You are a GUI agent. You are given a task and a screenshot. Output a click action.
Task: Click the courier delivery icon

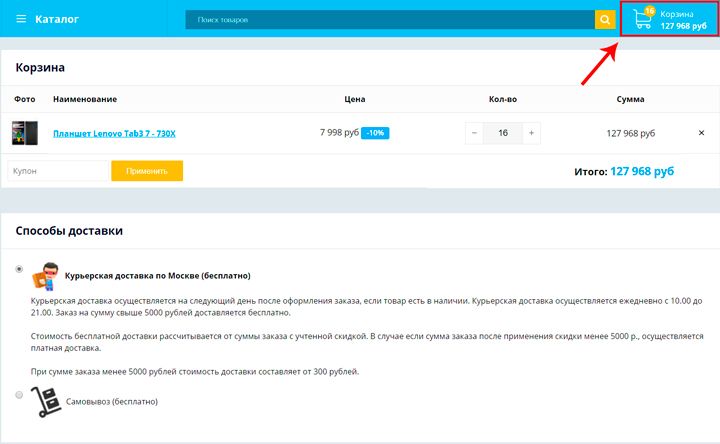tap(46, 275)
